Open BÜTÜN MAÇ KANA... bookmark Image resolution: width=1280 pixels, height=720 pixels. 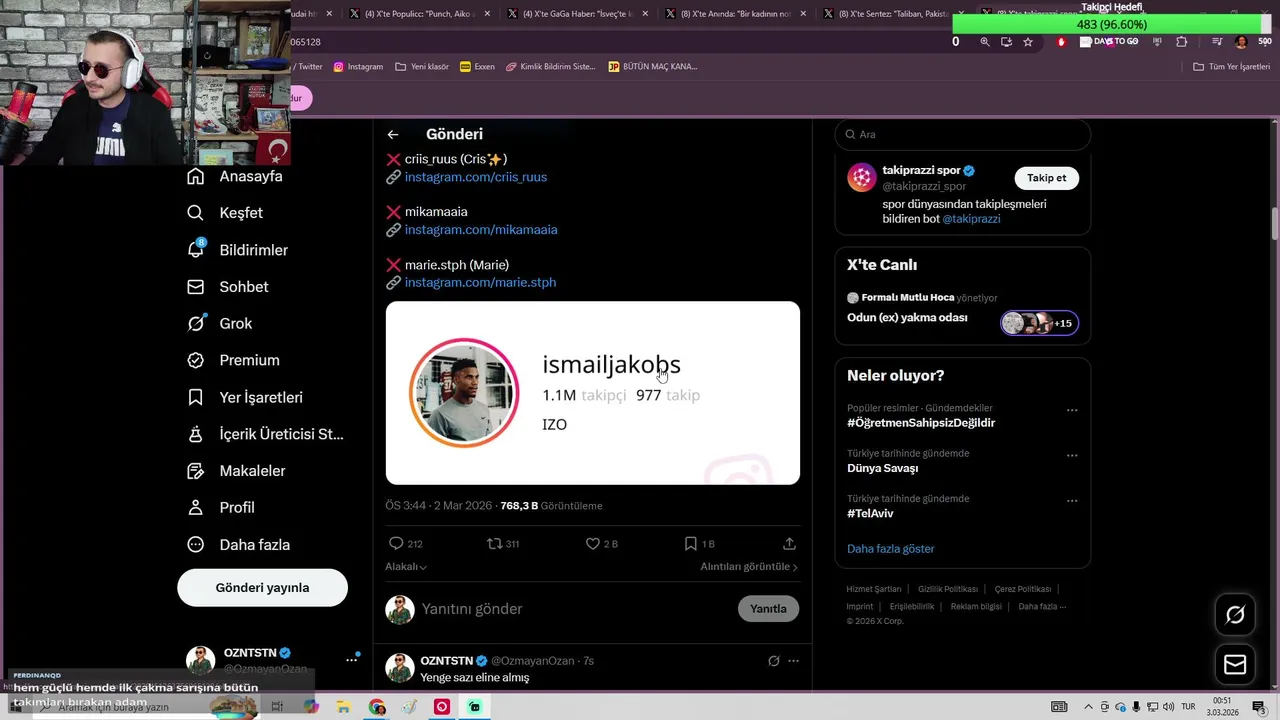652,67
